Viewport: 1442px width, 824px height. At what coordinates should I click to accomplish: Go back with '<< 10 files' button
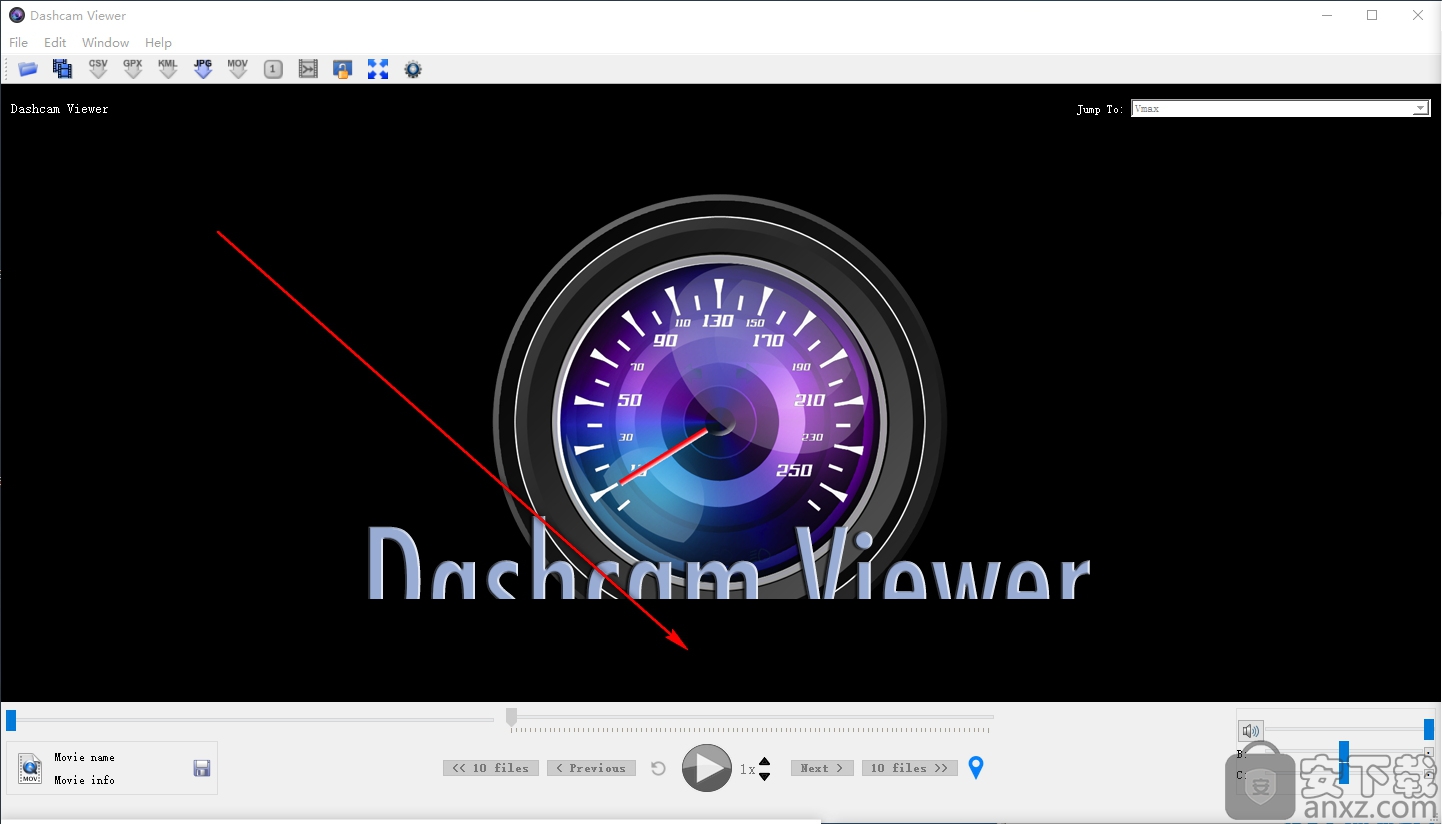(x=491, y=768)
